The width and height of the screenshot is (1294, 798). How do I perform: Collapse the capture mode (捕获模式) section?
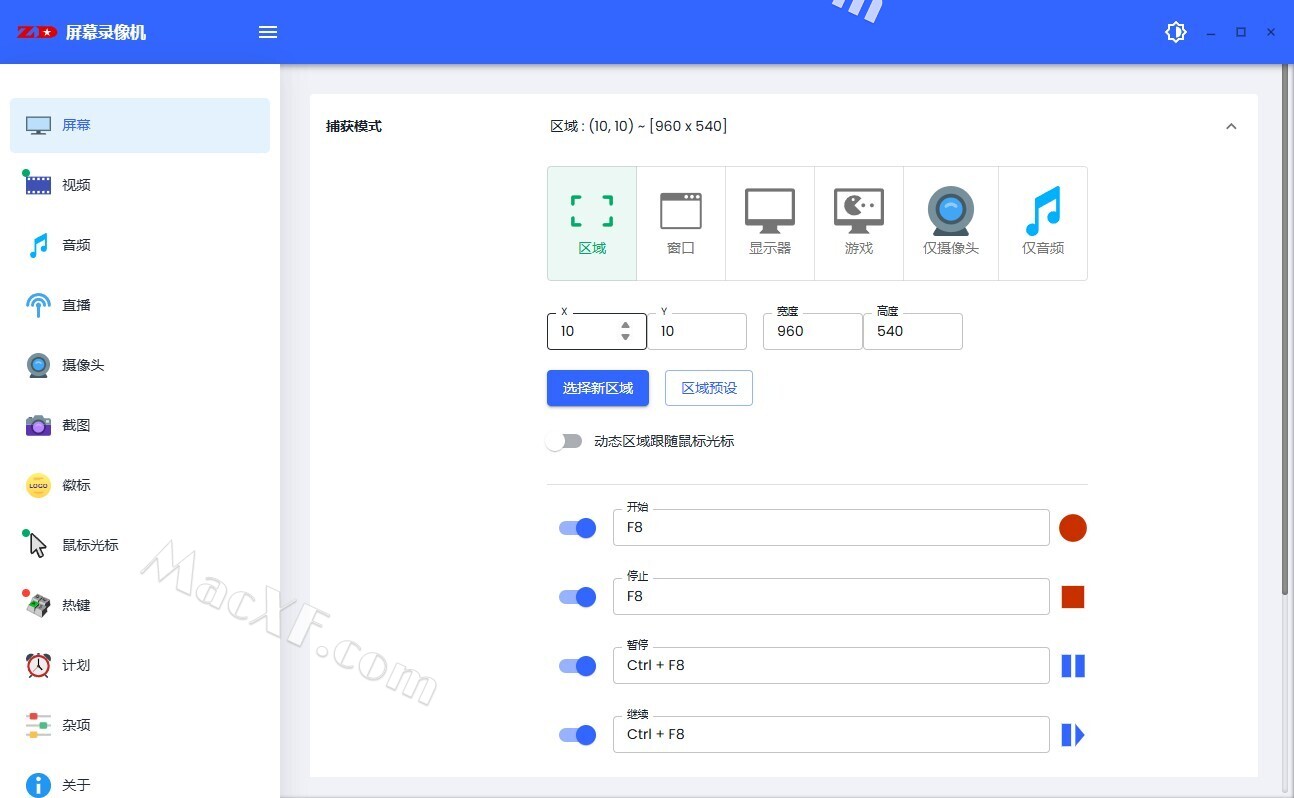click(x=1231, y=126)
